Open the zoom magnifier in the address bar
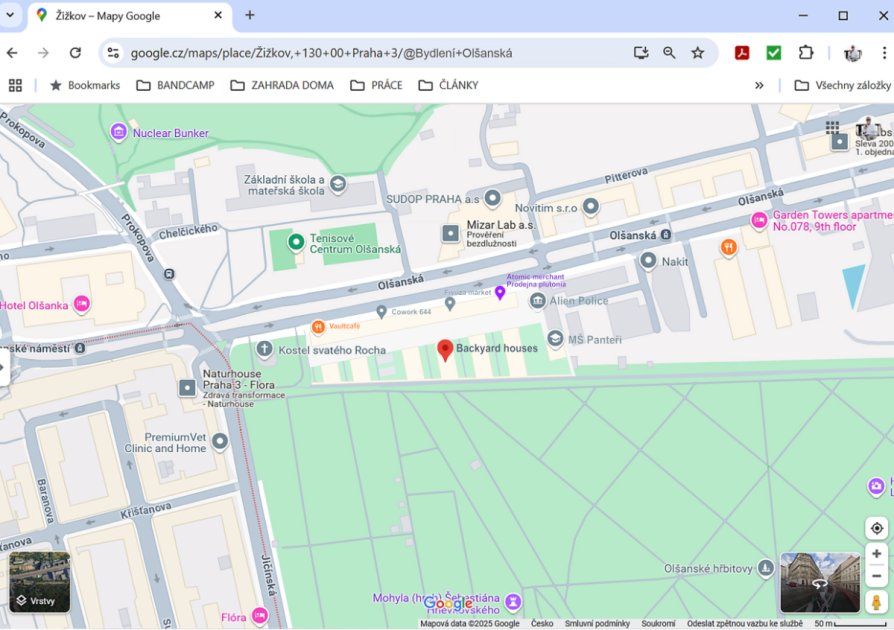Viewport: 894px width, 630px height. (669, 53)
